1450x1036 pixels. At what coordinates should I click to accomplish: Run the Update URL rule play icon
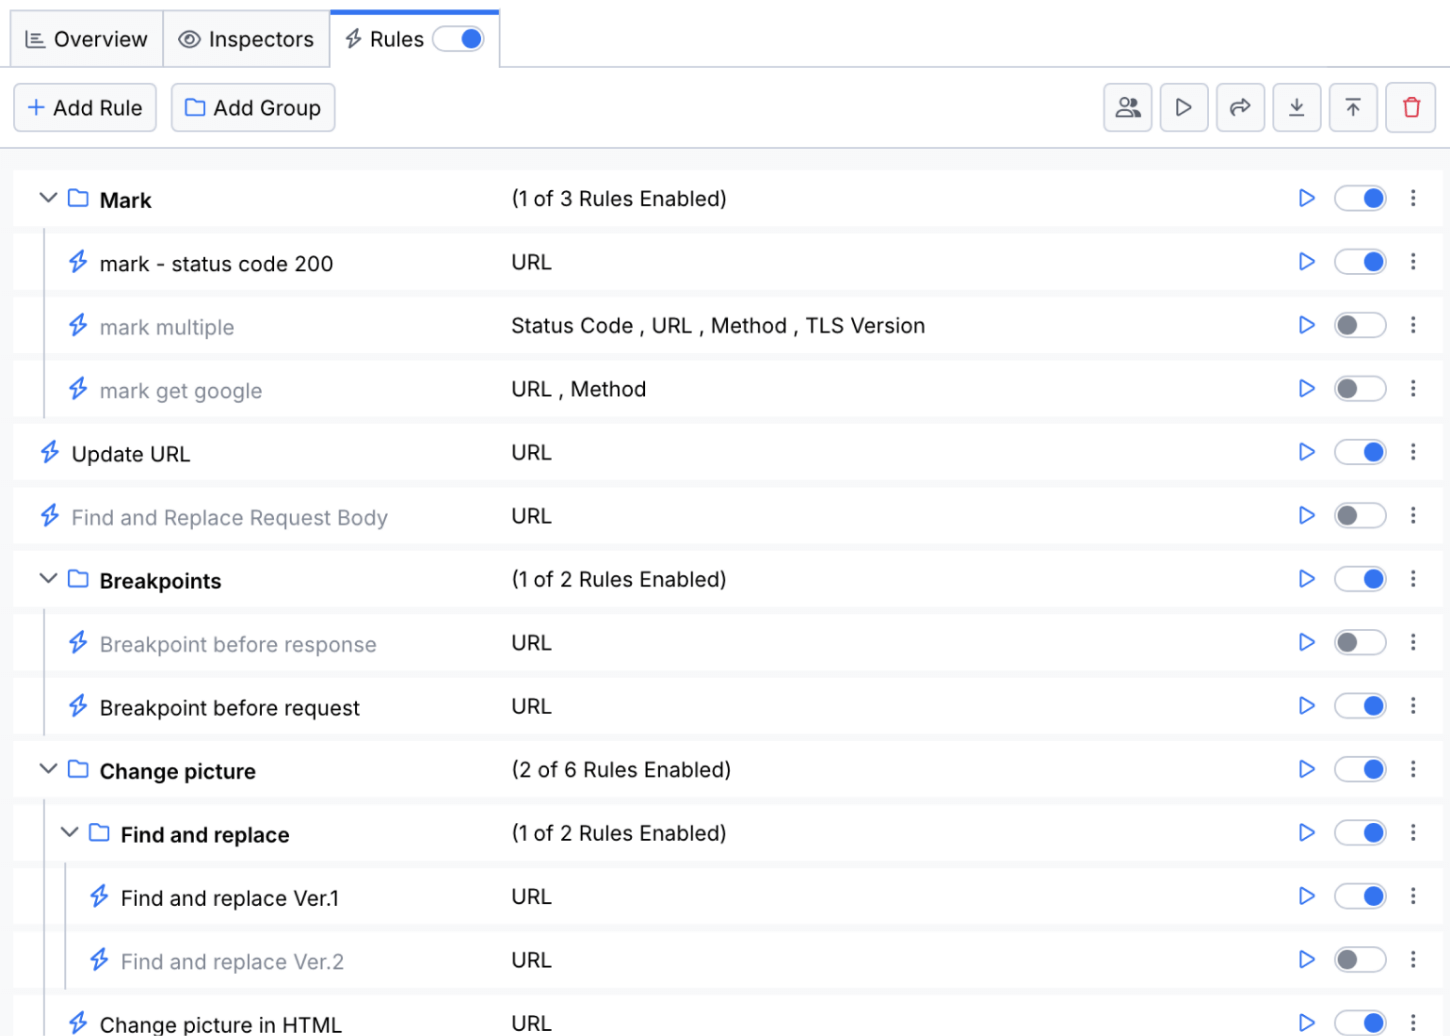[x=1306, y=452]
